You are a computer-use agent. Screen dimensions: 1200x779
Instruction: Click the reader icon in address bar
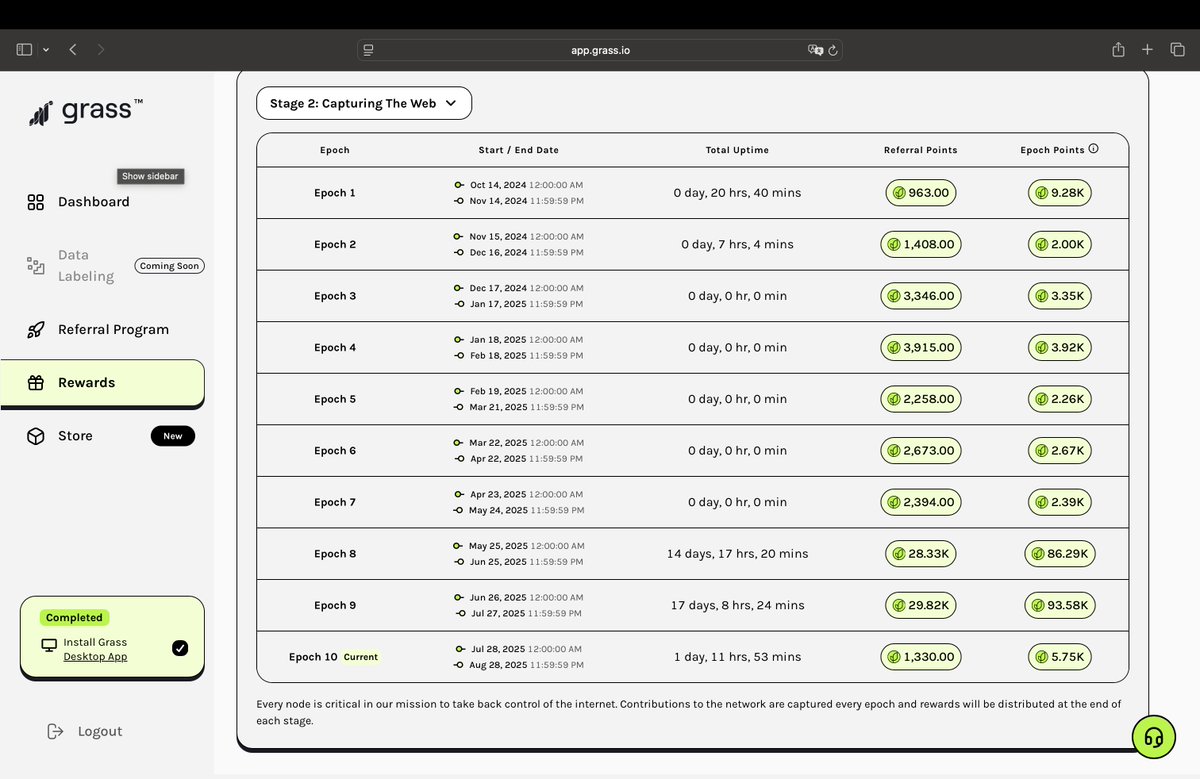[368, 50]
